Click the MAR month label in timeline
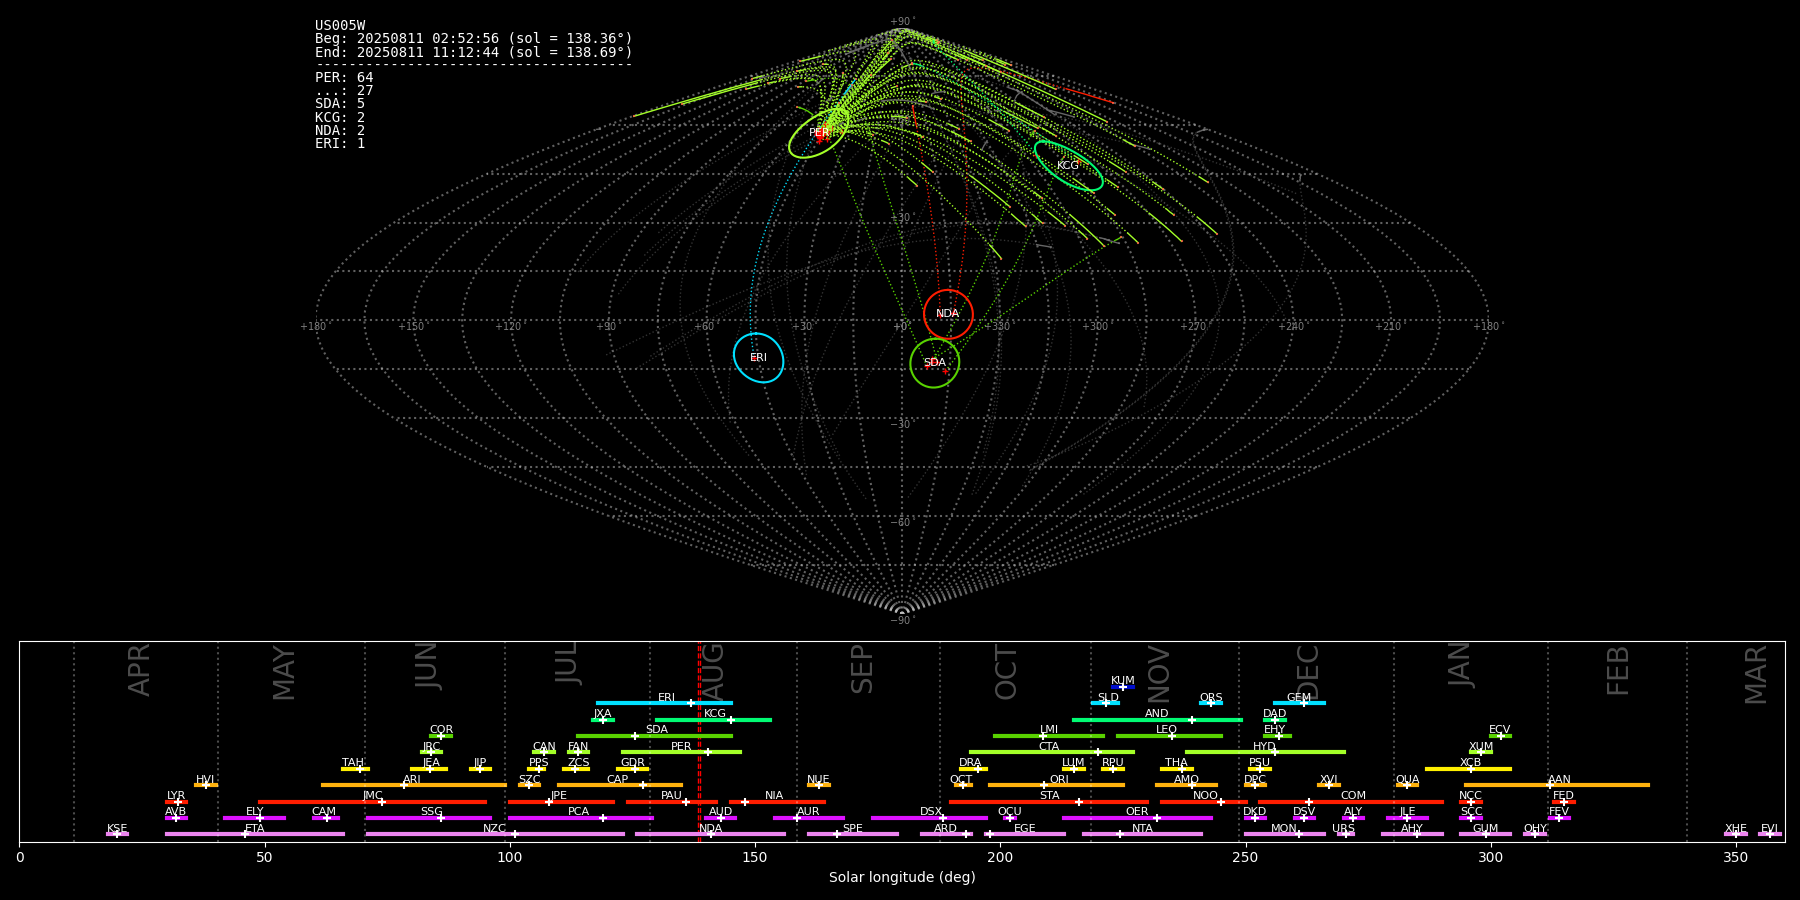The width and height of the screenshot is (1800, 900). pyautogui.click(x=1756, y=675)
